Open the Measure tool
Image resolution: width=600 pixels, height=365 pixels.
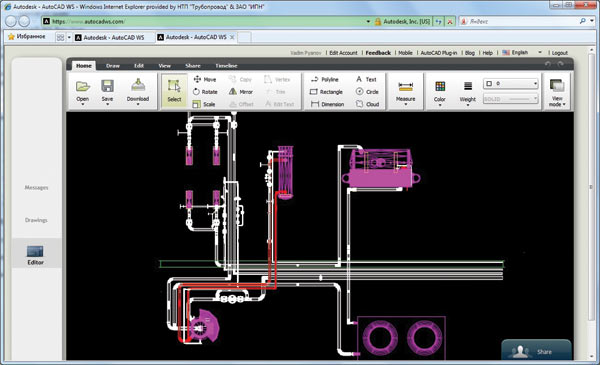pyautogui.click(x=406, y=92)
